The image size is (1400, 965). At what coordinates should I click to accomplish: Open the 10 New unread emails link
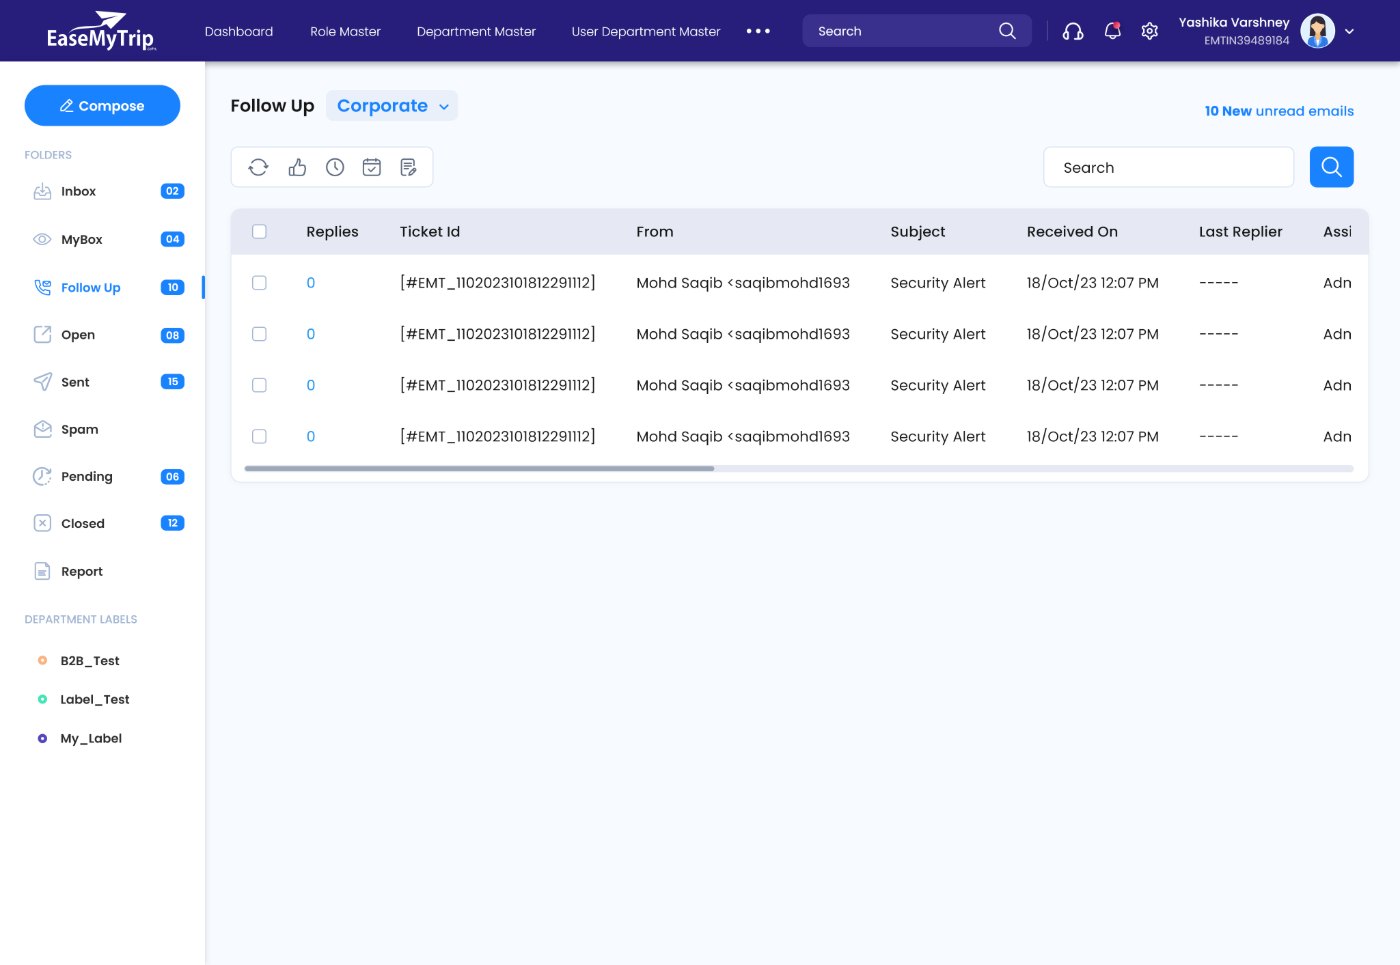coord(1279,111)
